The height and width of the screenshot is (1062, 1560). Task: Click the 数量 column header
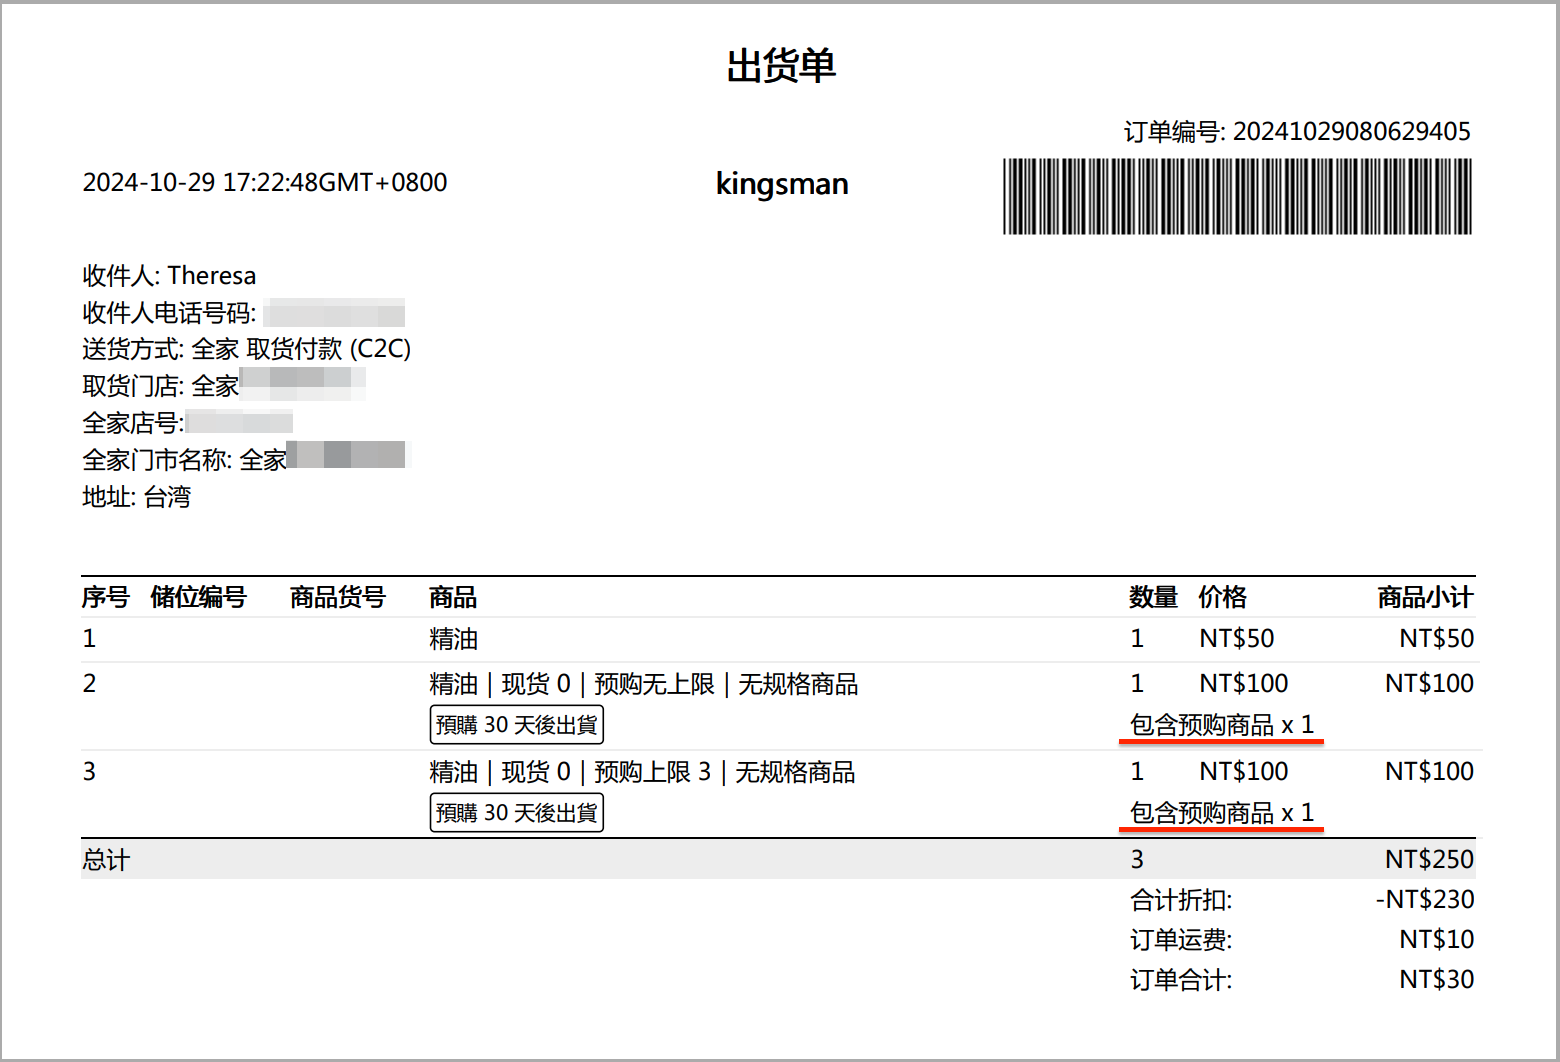click(x=1153, y=597)
